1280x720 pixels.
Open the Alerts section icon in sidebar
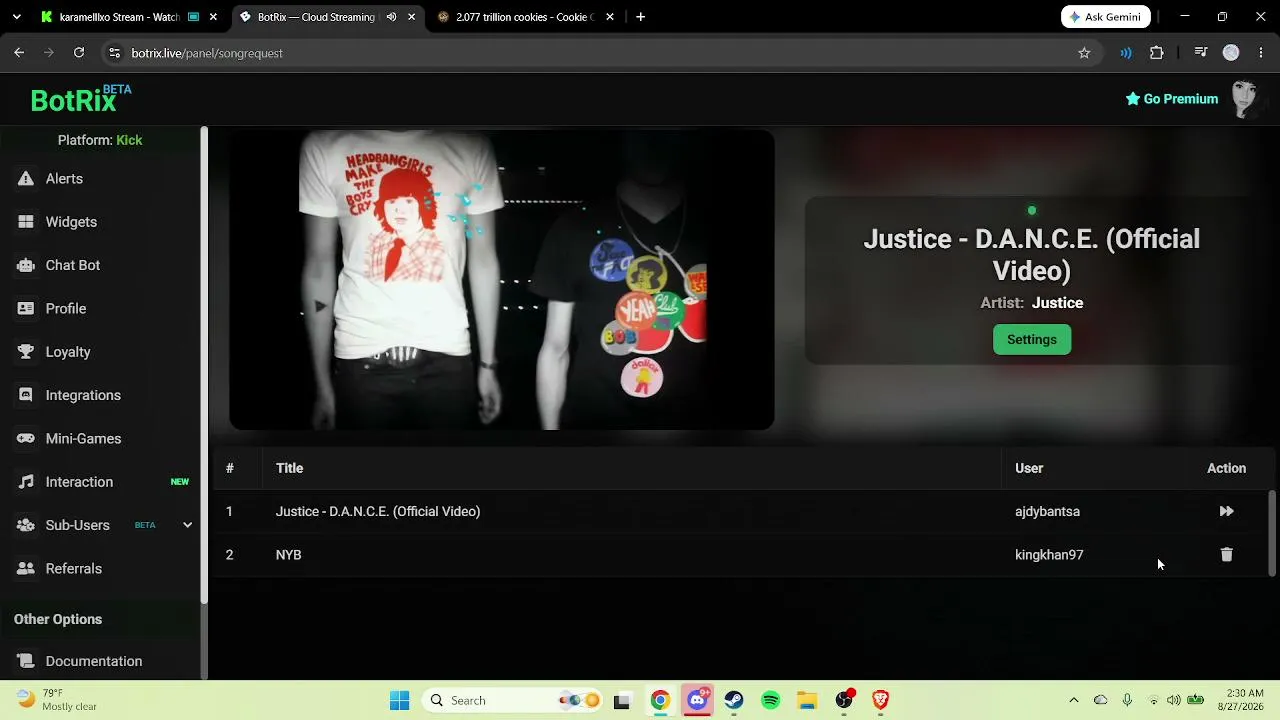tap(26, 179)
